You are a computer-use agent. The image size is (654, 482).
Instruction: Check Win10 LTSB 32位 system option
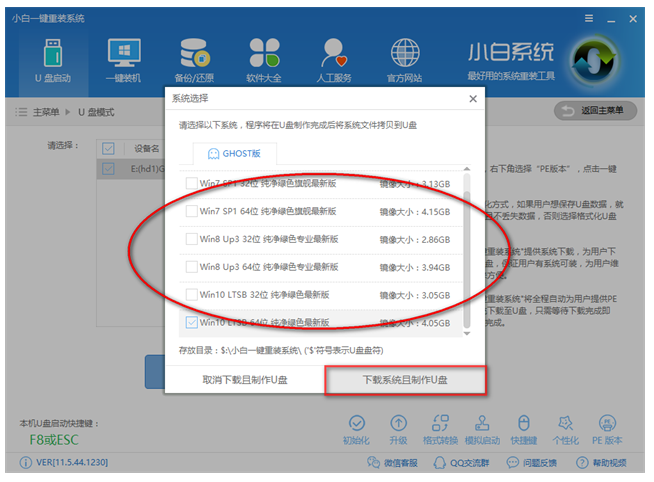[x=191, y=295]
